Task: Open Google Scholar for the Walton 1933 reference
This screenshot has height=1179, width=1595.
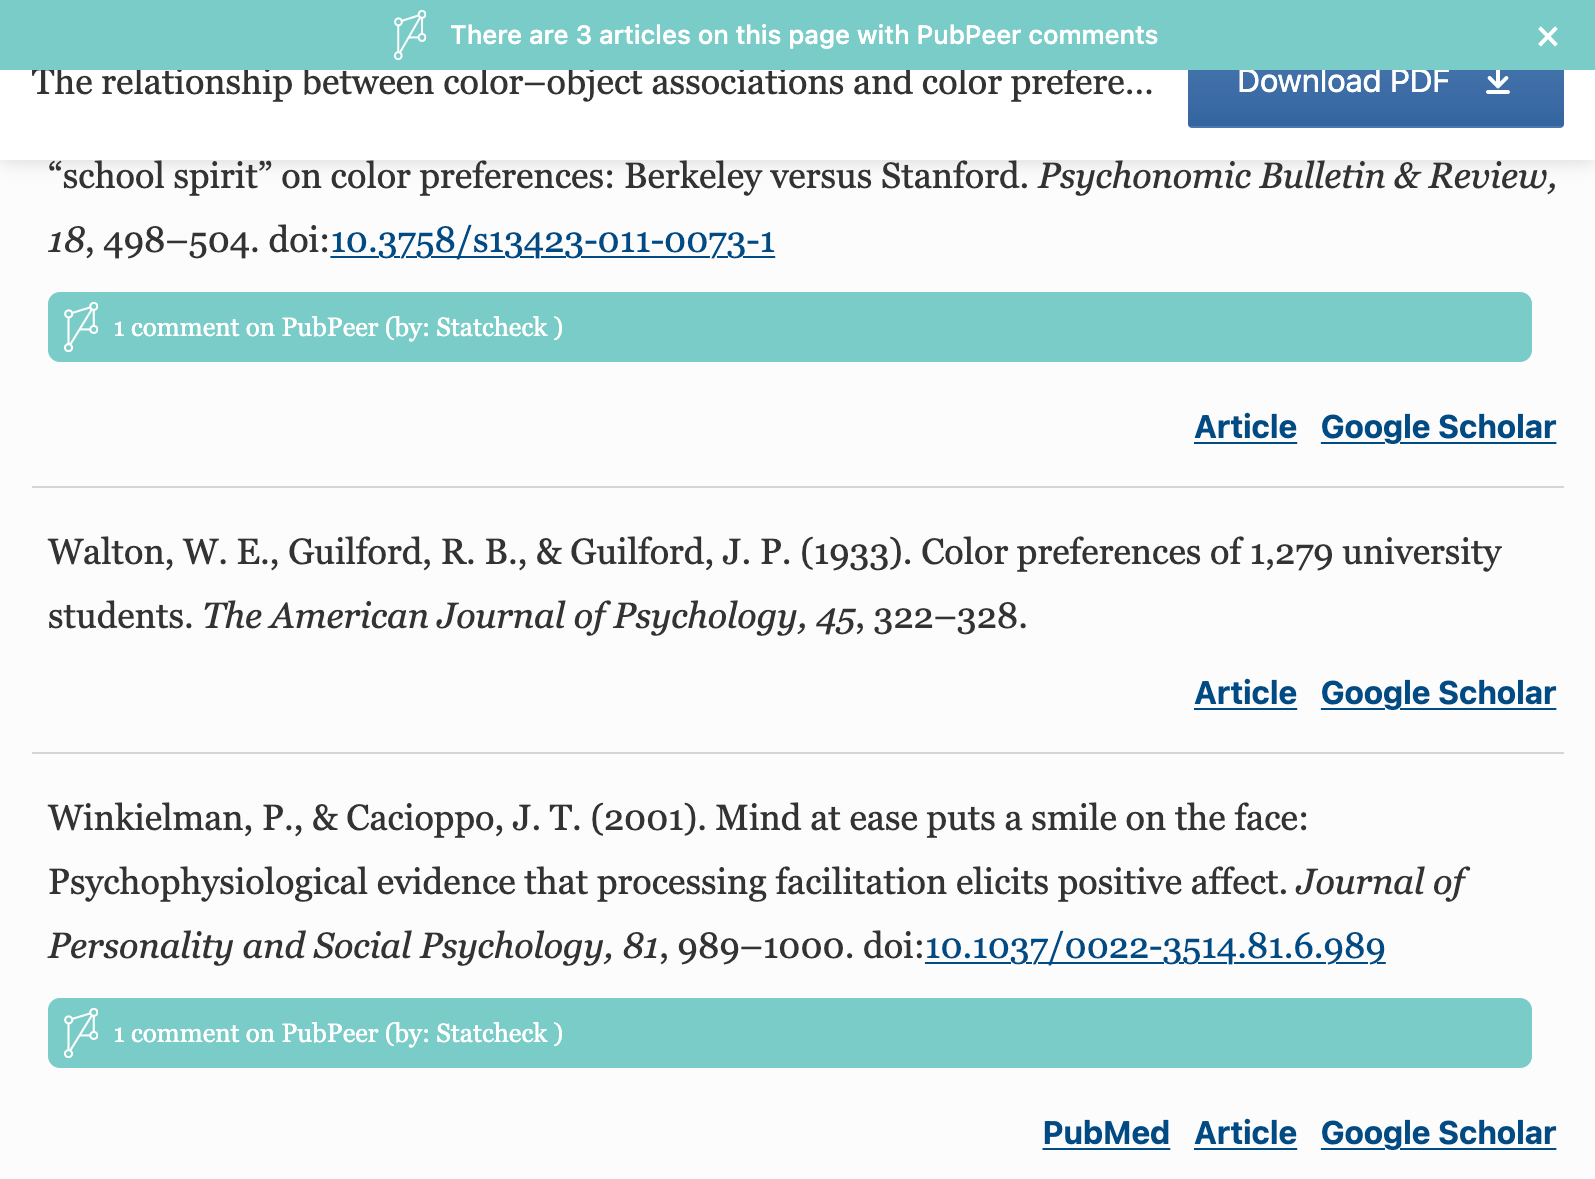Action: pos(1437,692)
